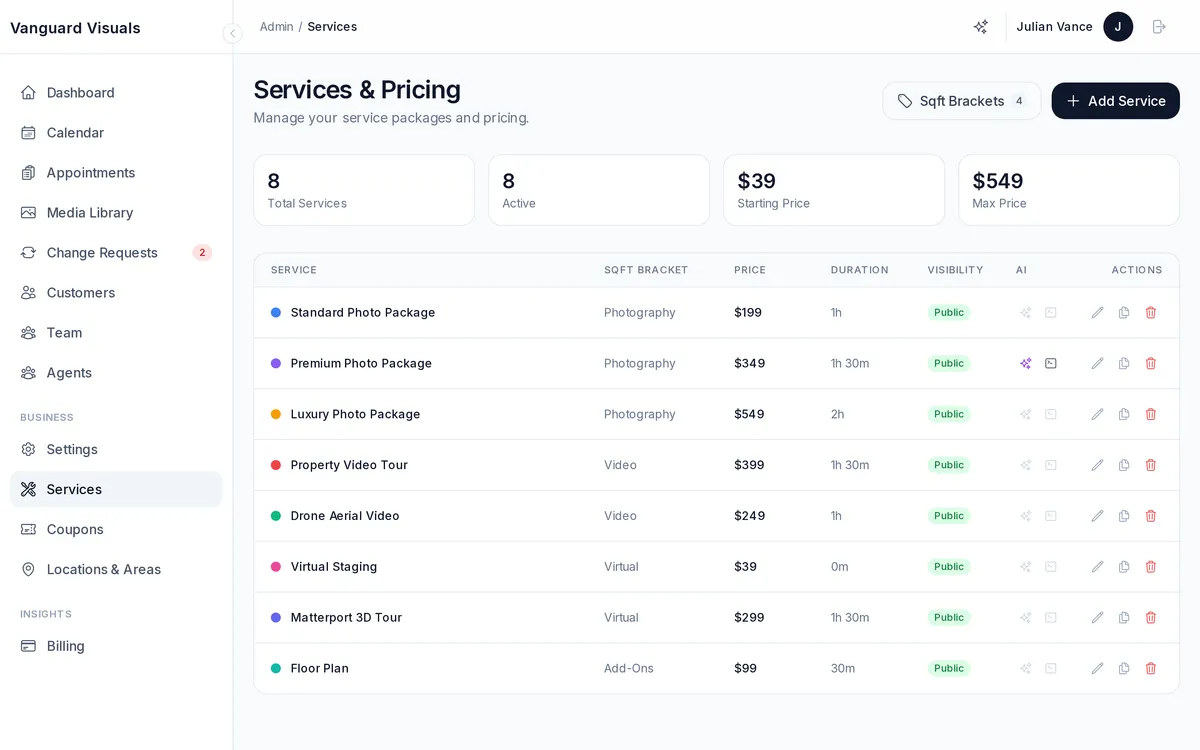Duplicate Drone Aerial Video using copy icon
Image resolution: width=1200 pixels, height=750 pixels.
(x=1124, y=515)
